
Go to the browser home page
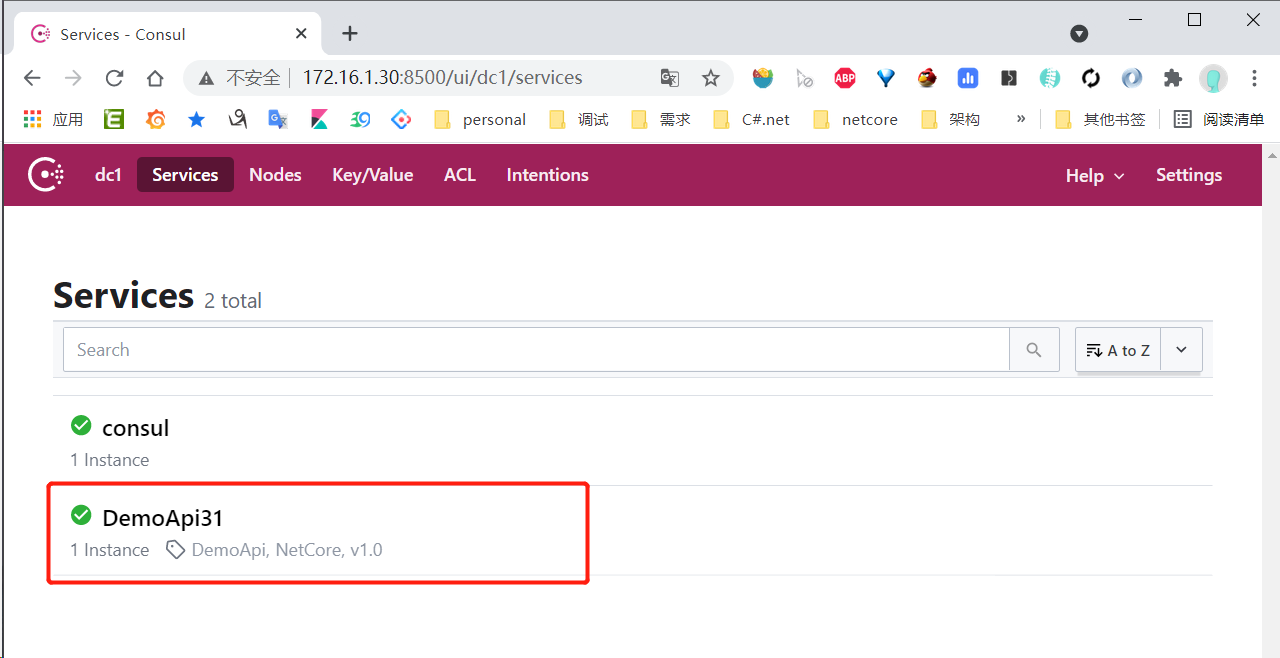point(155,78)
